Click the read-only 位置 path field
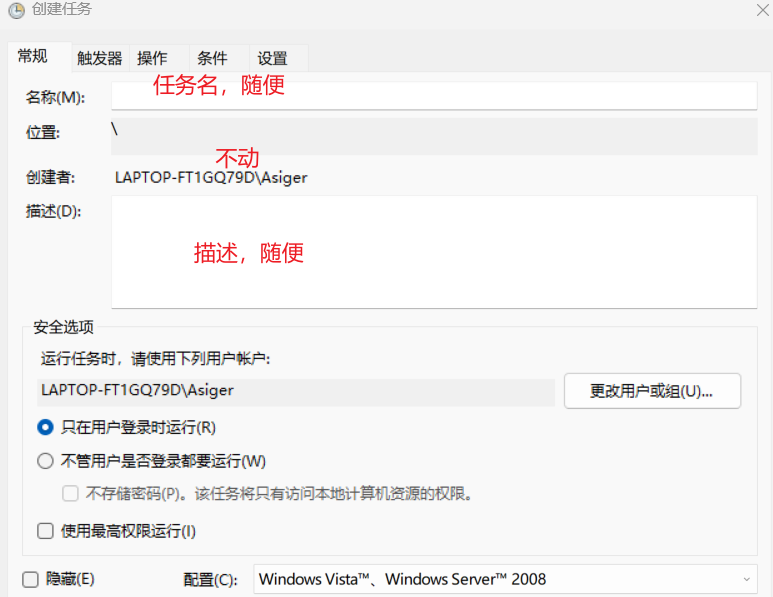 tap(433, 136)
